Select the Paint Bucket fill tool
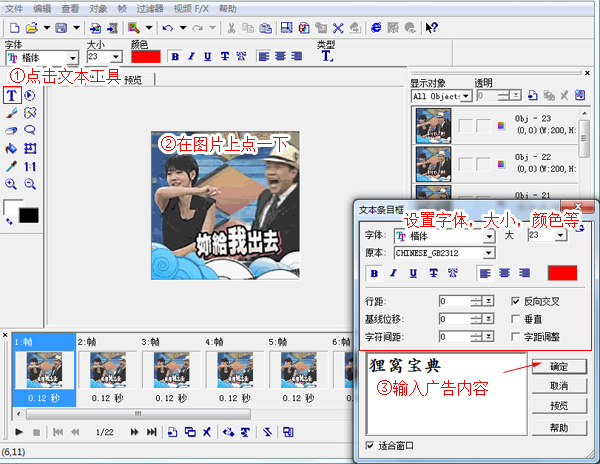 click(x=11, y=148)
